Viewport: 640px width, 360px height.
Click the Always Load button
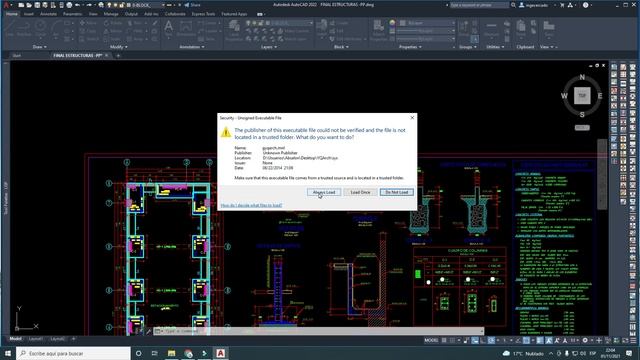(x=324, y=192)
